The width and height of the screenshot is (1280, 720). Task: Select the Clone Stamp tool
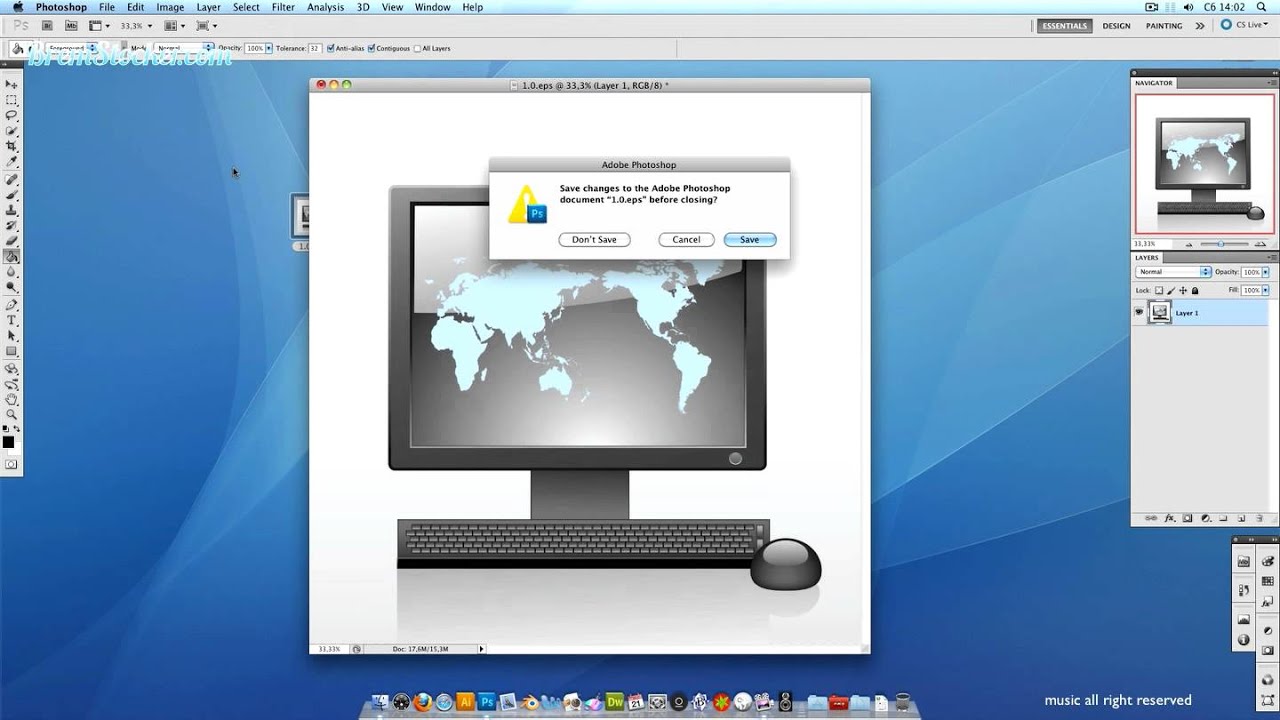pyautogui.click(x=12, y=210)
